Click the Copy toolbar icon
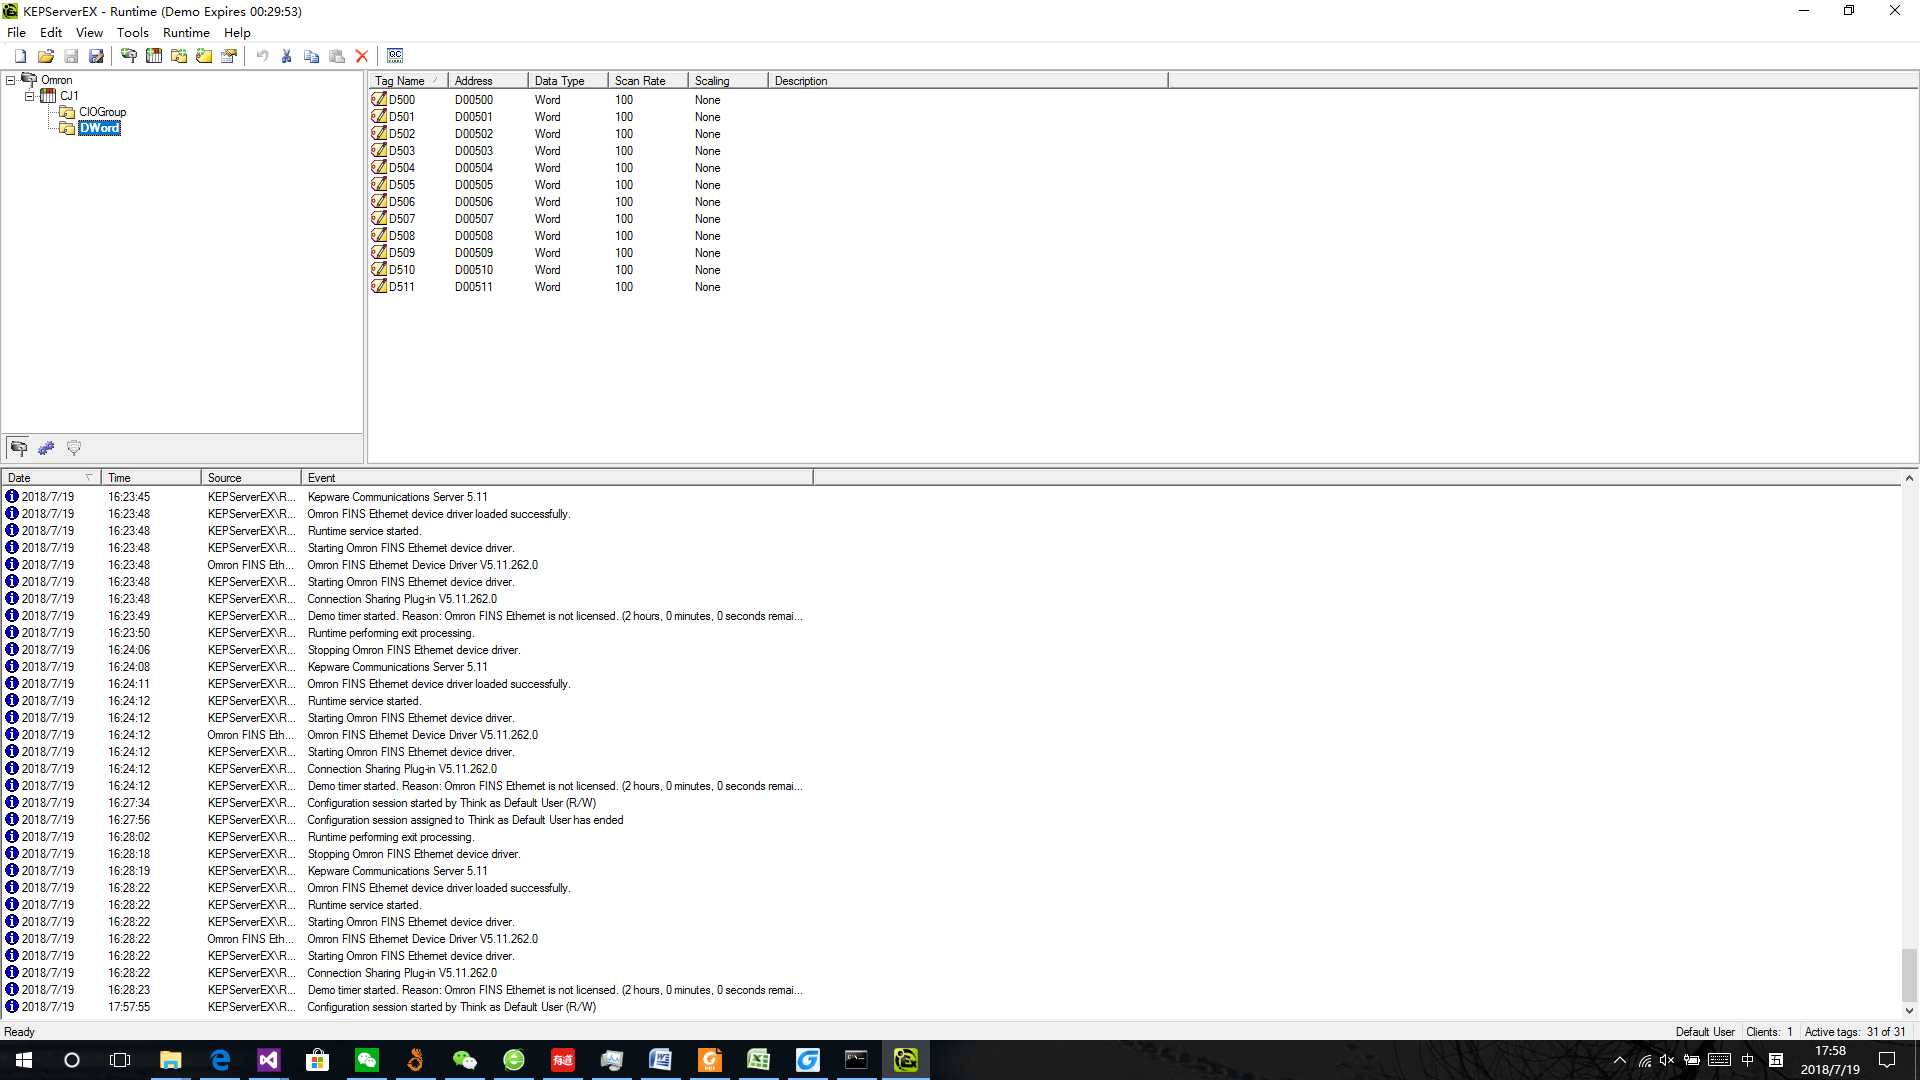1920x1080 pixels. pos(312,56)
